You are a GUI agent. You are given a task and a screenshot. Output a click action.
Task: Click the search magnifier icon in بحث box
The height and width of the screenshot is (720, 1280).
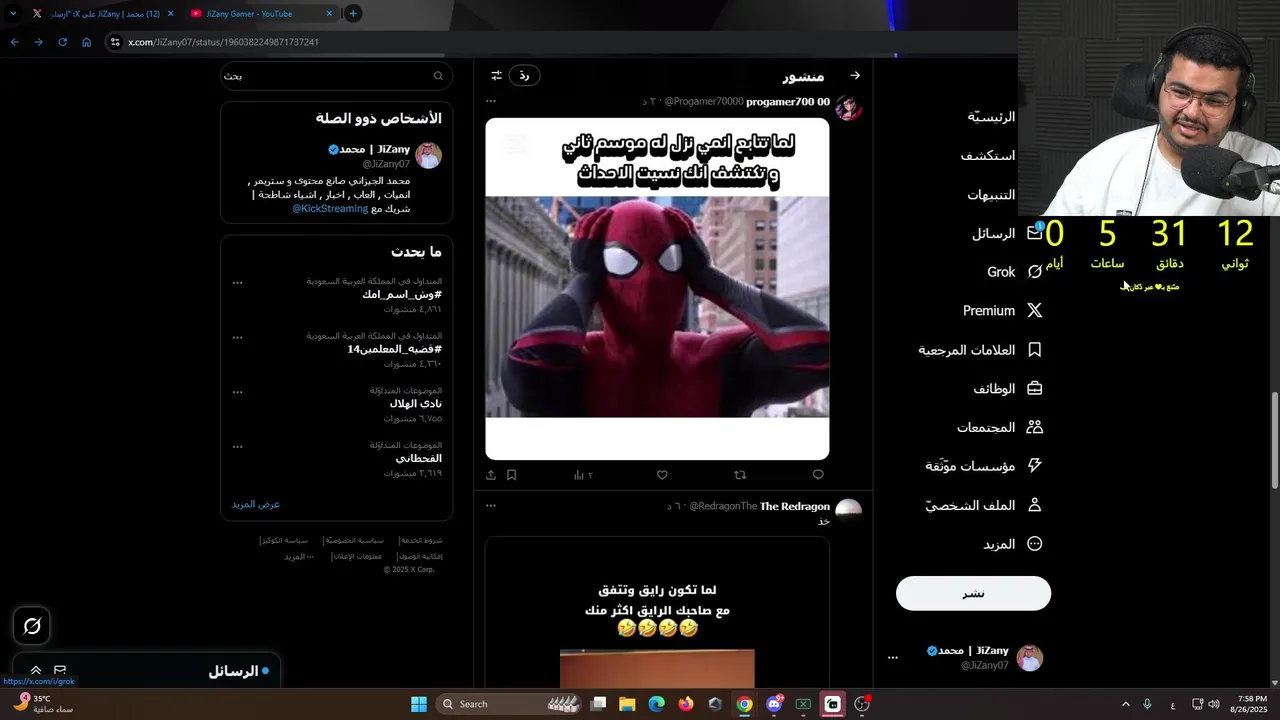pos(438,76)
